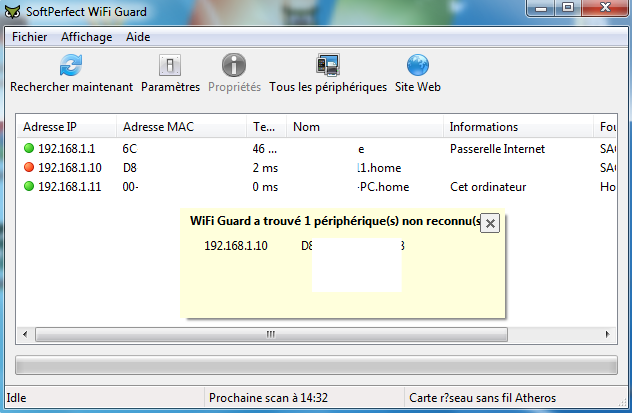
Task: Open the Aide menu
Action: click(138, 37)
